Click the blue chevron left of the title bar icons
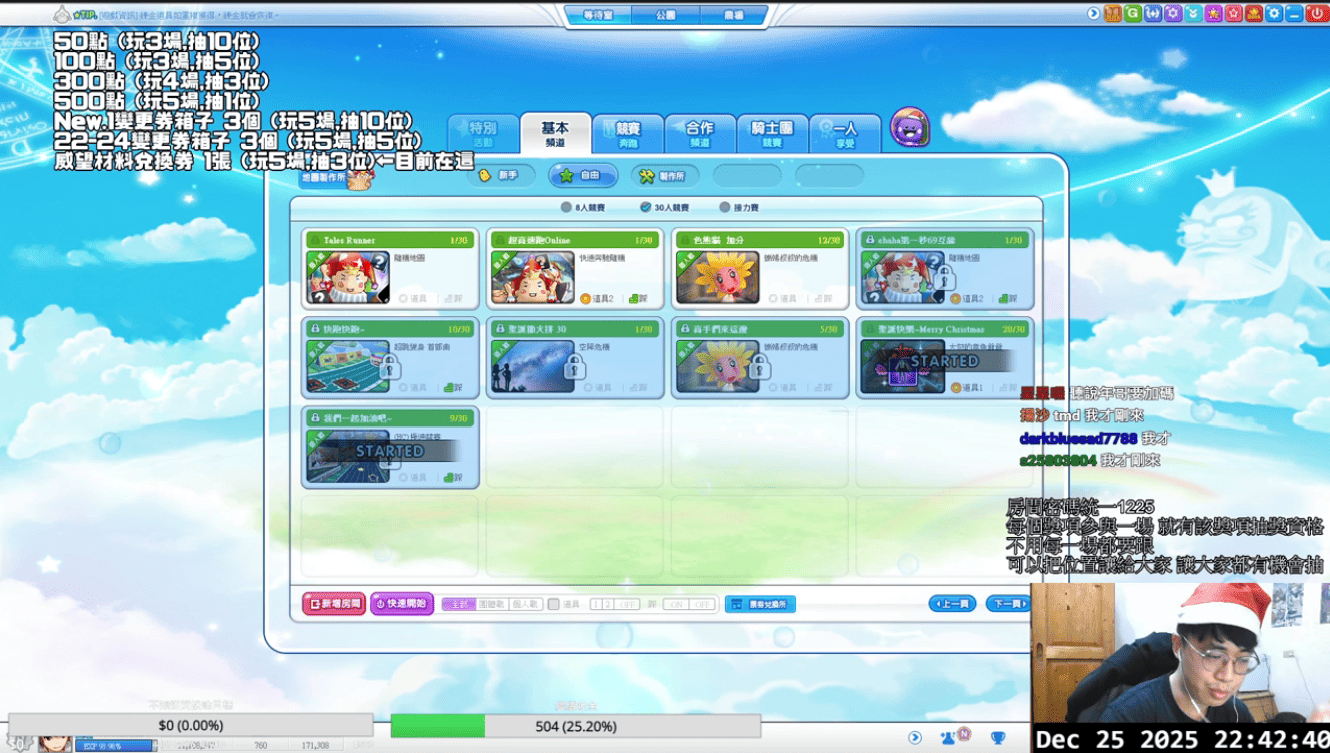The width and height of the screenshot is (1330, 753). 1095,13
